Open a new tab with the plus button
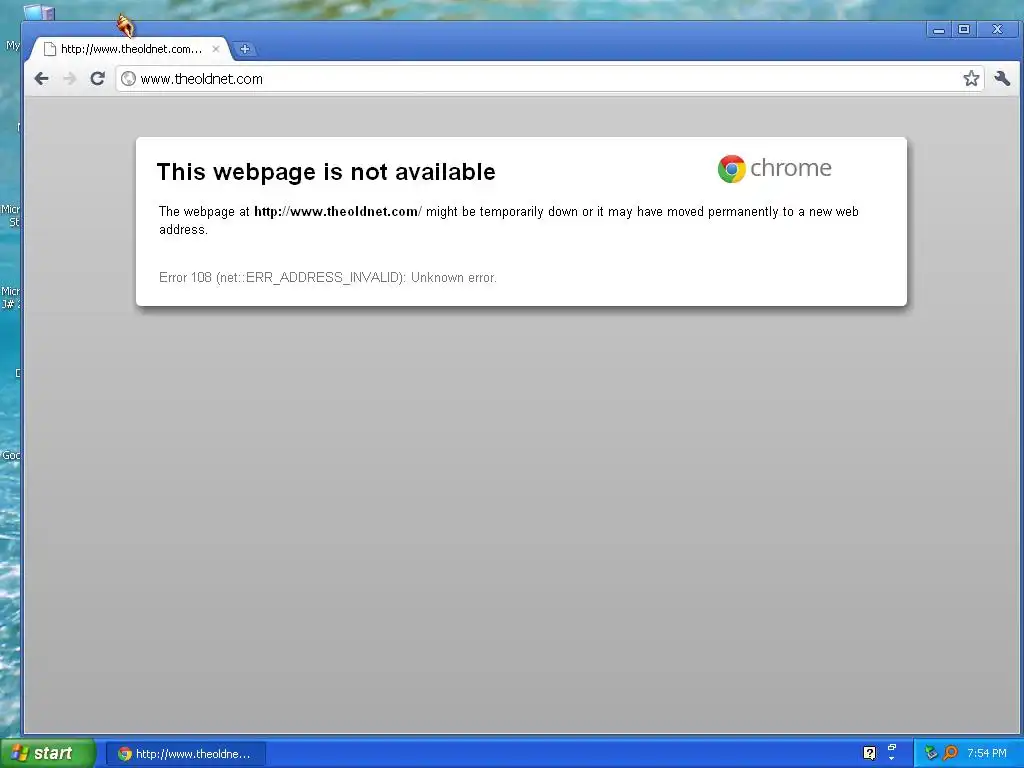This screenshot has width=1024, height=768. pos(245,49)
